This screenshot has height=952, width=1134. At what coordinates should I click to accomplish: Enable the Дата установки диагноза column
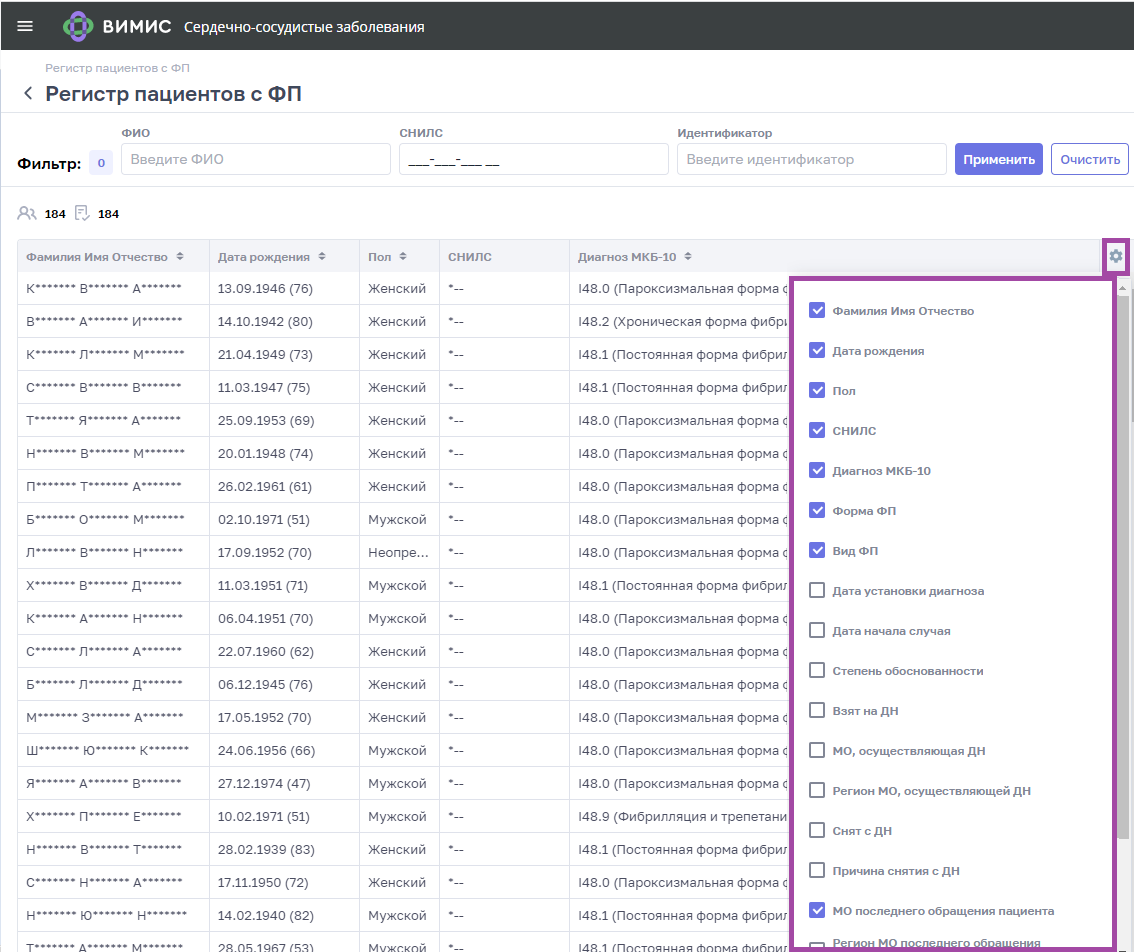pyautogui.click(x=817, y=591)
